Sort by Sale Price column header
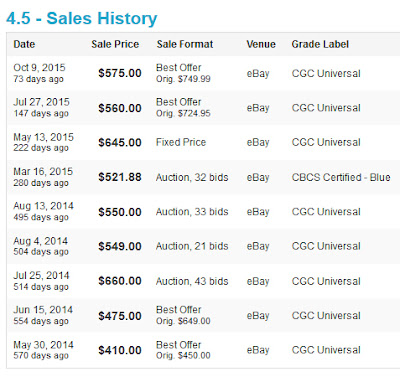400x382 pixels. point(115,44)
